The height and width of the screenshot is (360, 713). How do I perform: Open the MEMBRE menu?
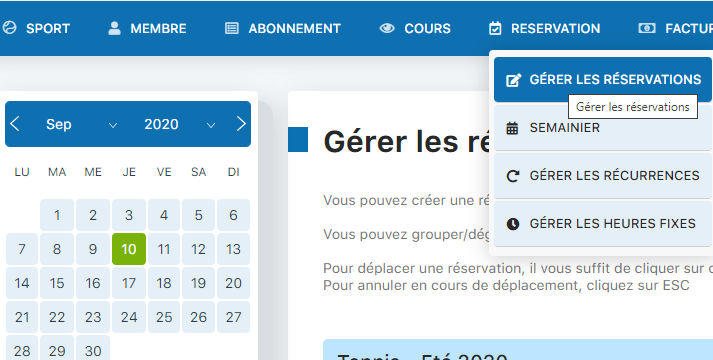pyautogui.click(x=147, y=28)
